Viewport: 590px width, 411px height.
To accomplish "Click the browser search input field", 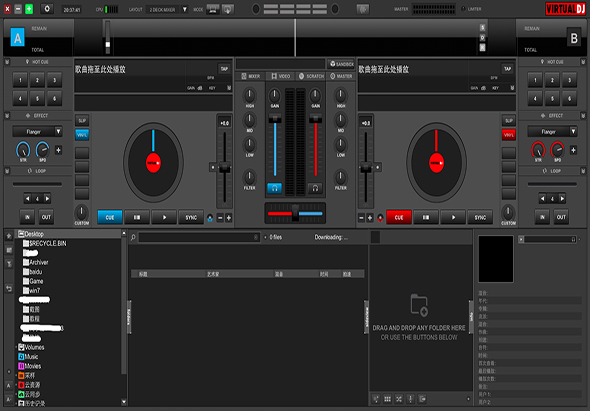I will [199, 237].
